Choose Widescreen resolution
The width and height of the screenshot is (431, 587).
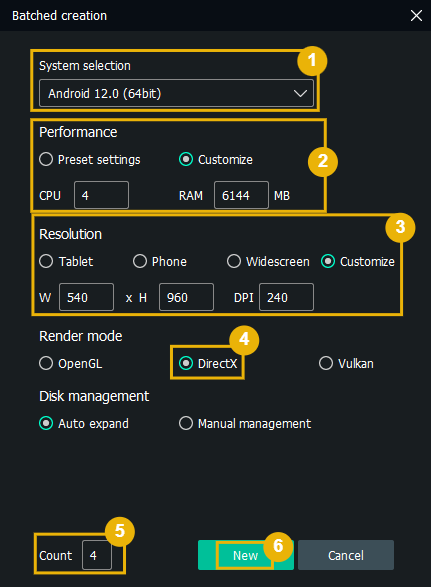coord(268,261)
